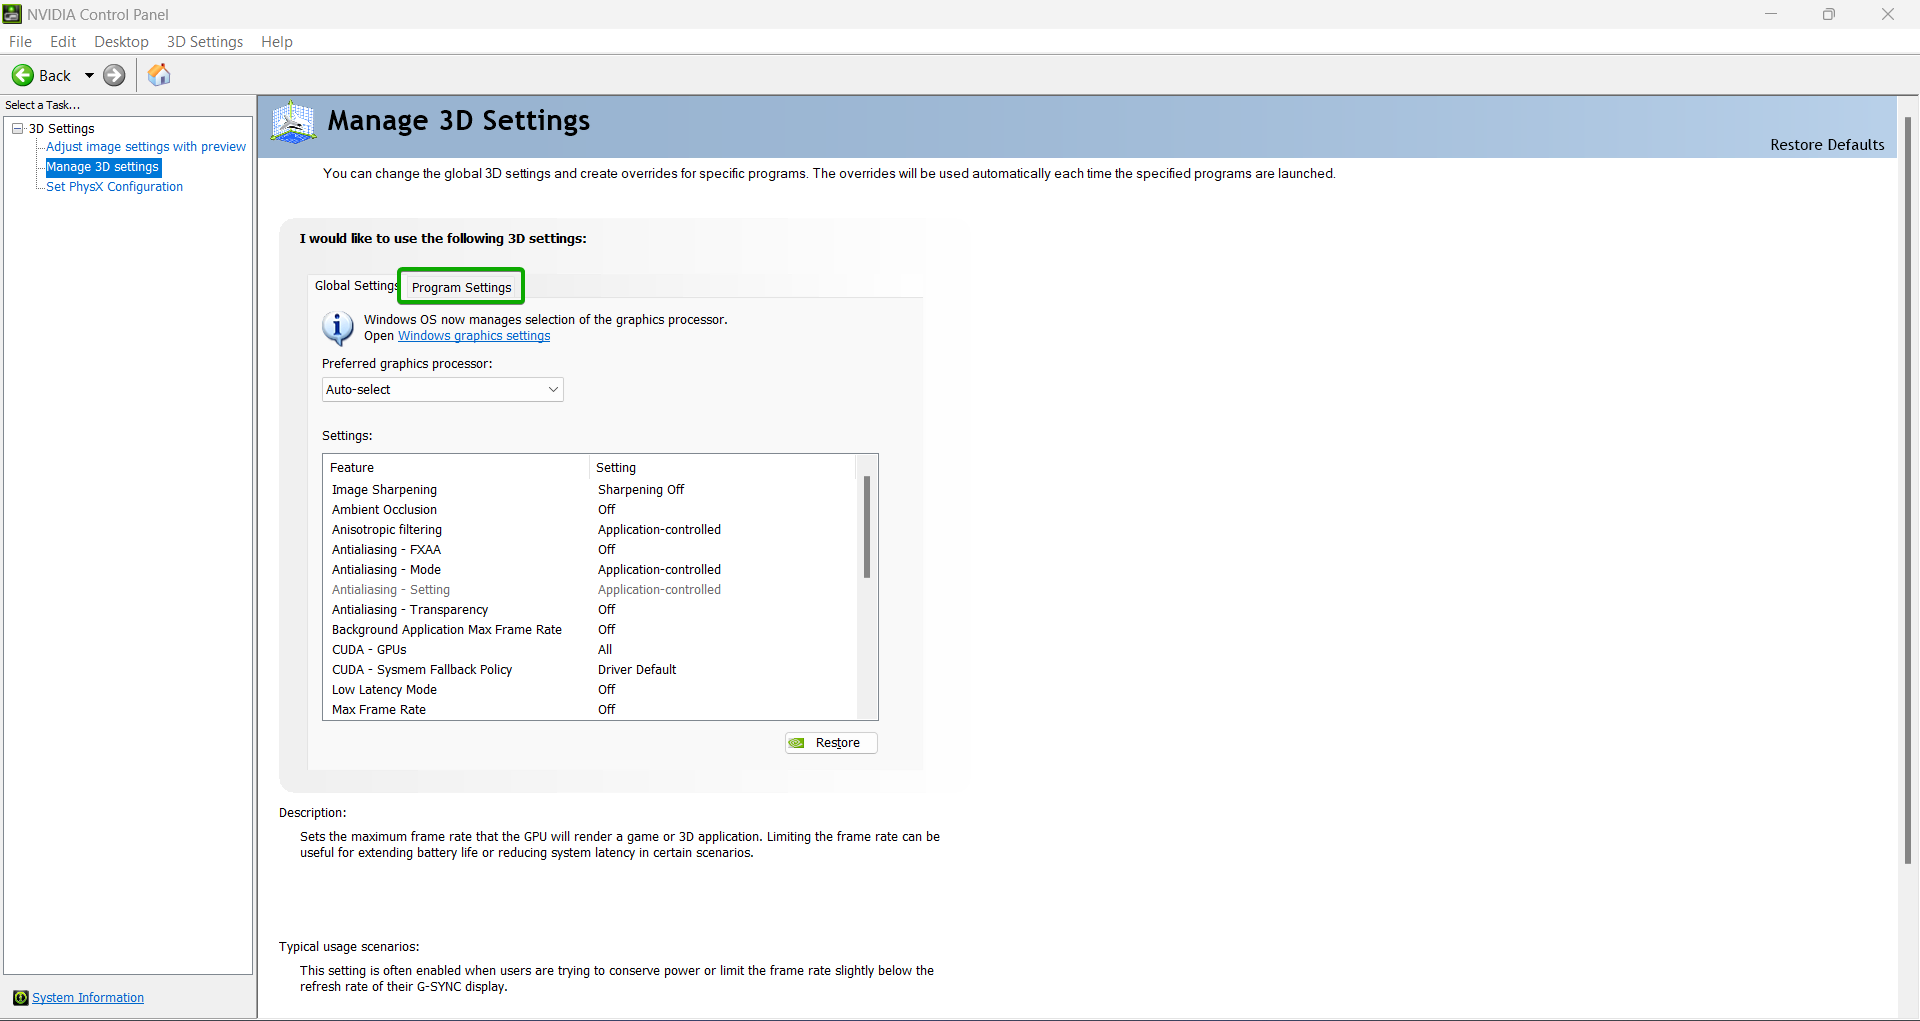Click the Restore button's green icon
This screenshot has width=1920, height=1021.
coord(797,743)
